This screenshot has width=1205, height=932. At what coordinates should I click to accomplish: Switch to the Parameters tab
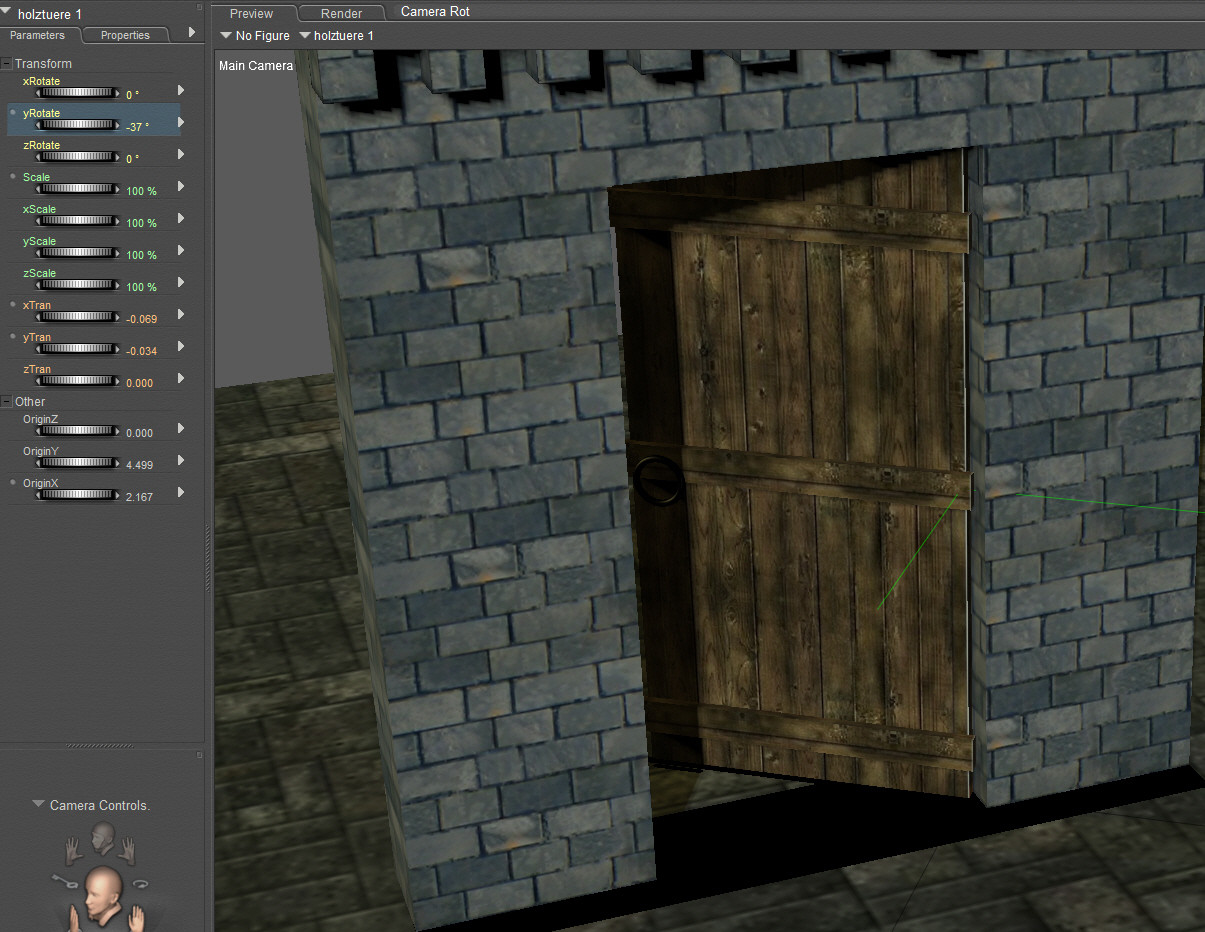(x=38, y=35)
